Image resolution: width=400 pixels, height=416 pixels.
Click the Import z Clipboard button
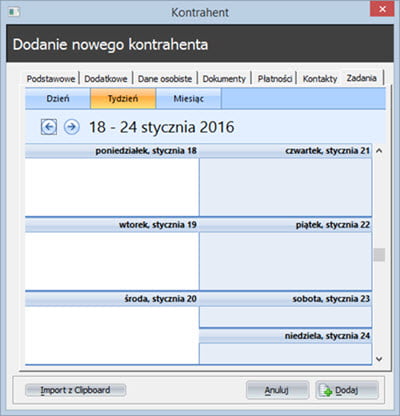coord(75,390)
